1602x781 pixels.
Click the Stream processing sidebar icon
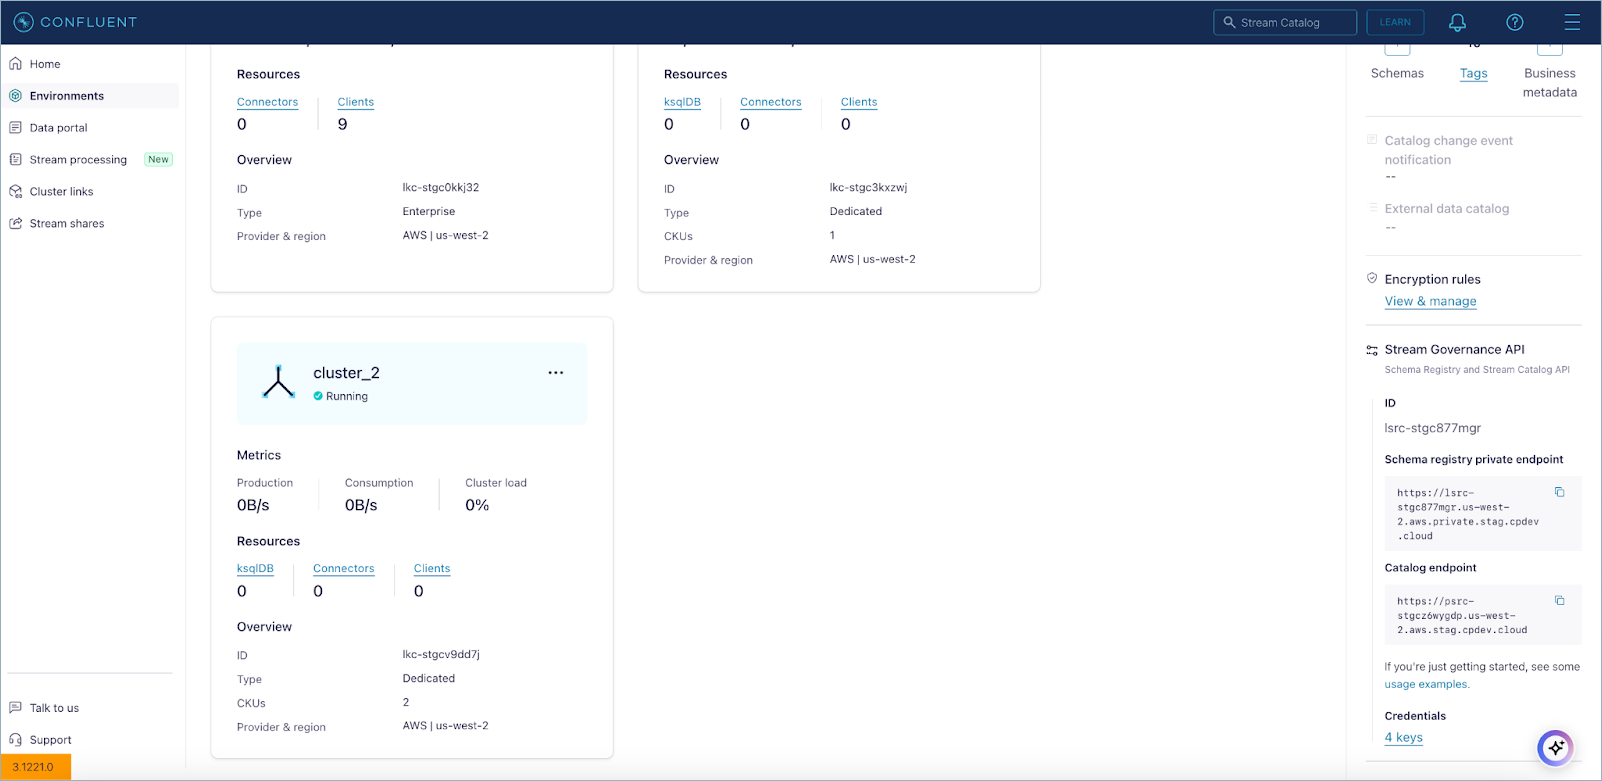tap(15, 160)
